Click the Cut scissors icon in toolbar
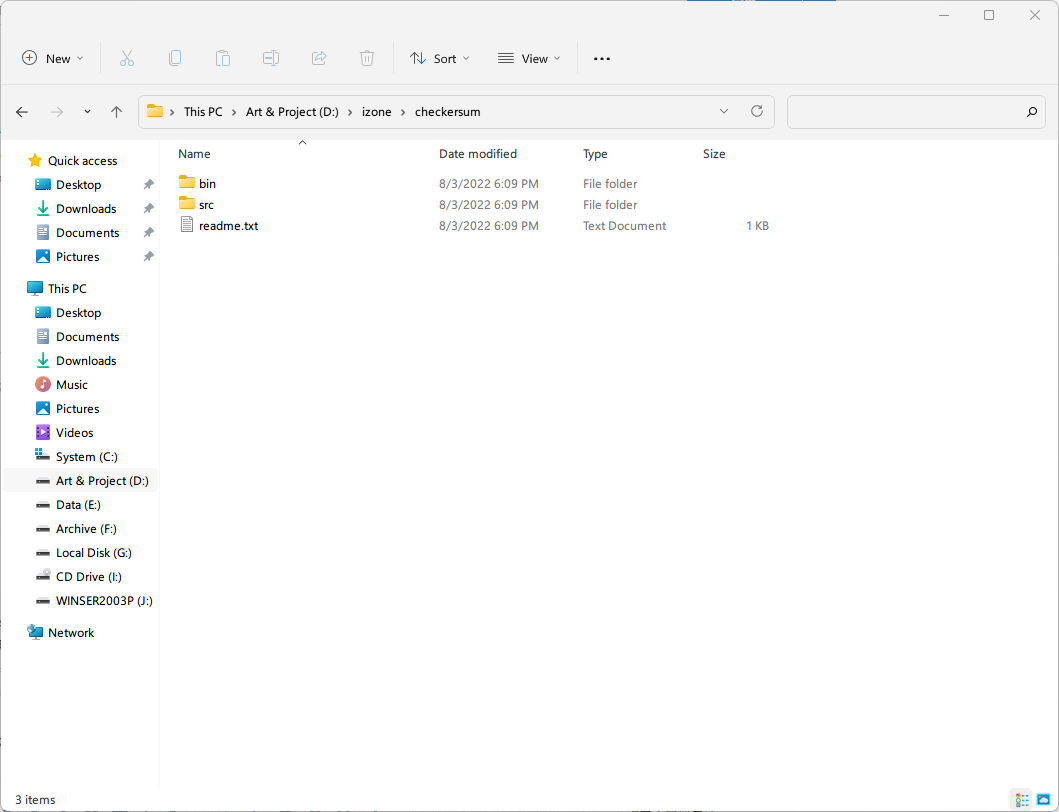The height and width of the screenshot is (812, 1059). tap(127, 59)
